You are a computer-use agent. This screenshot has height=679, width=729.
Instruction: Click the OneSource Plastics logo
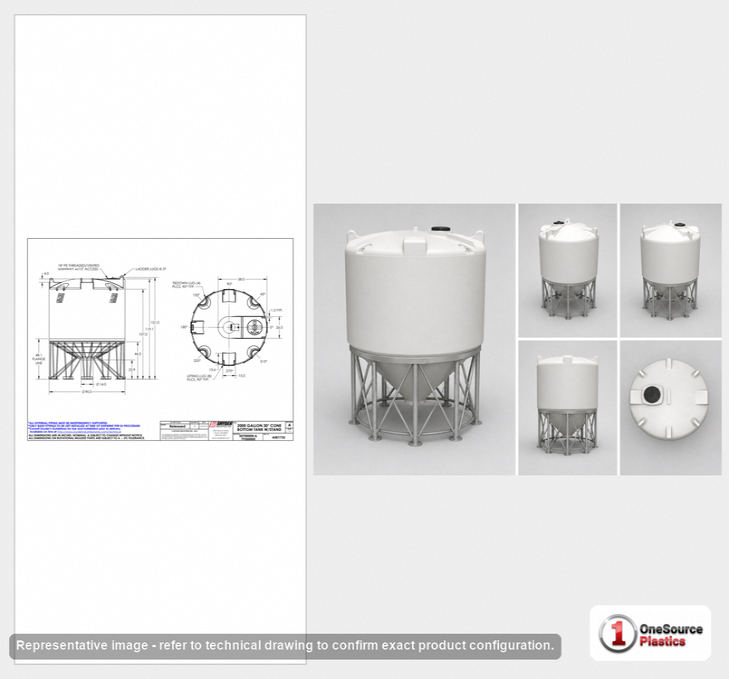(650, 633)
